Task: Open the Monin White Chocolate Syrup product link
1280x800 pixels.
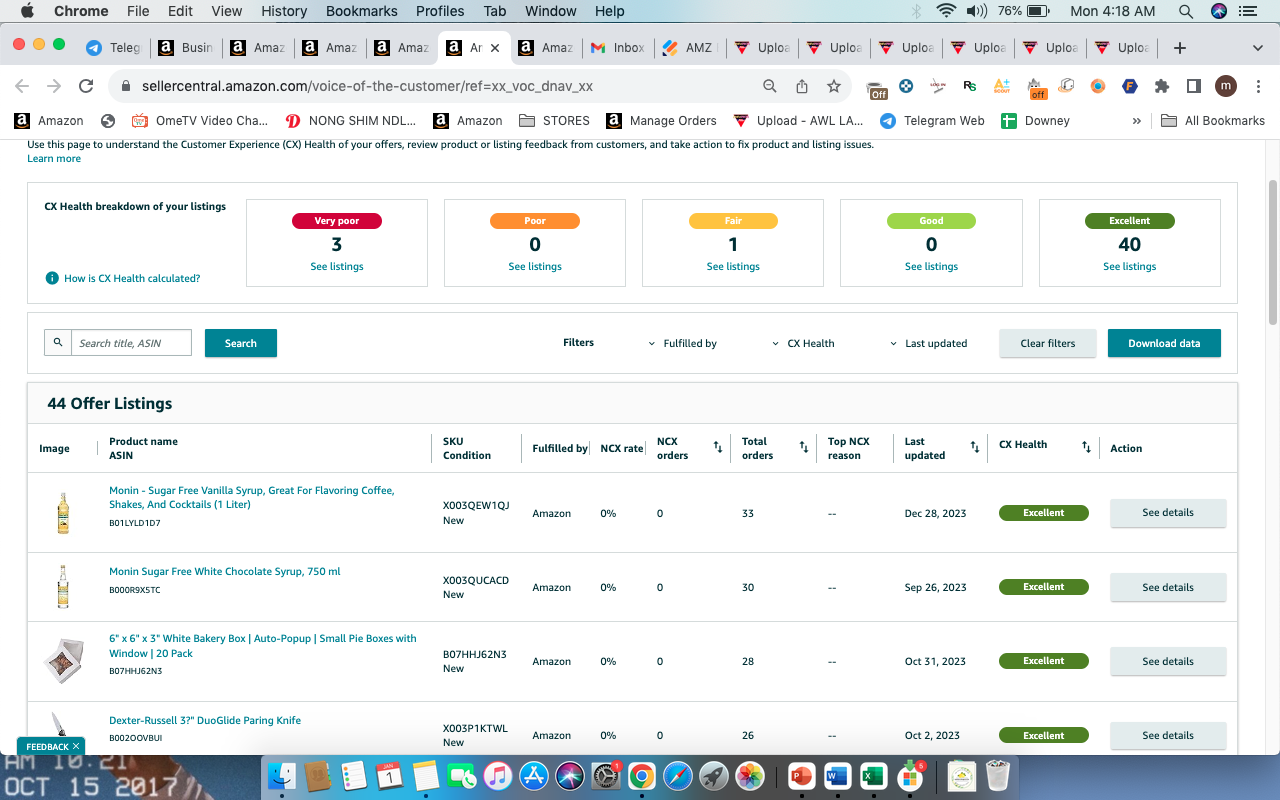Action: pos(225,572)
